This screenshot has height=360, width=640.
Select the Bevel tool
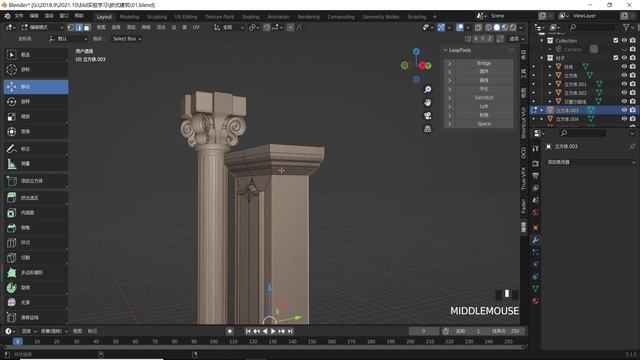click(35, 228)
